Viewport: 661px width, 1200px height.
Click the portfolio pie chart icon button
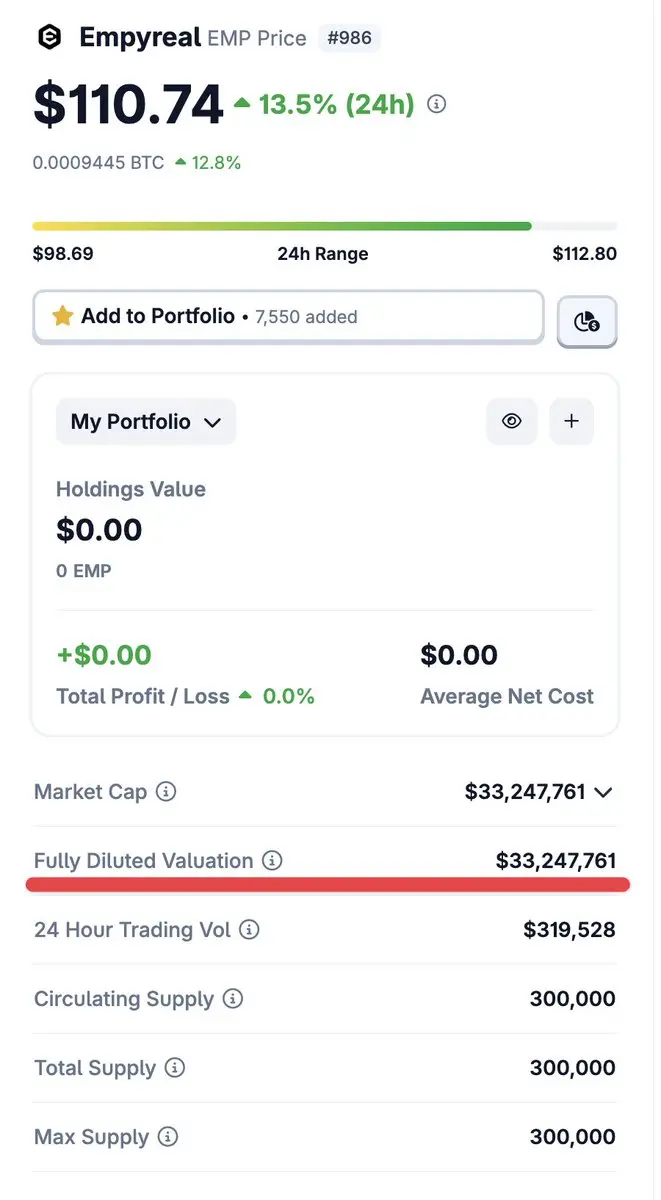click(587, 321)
